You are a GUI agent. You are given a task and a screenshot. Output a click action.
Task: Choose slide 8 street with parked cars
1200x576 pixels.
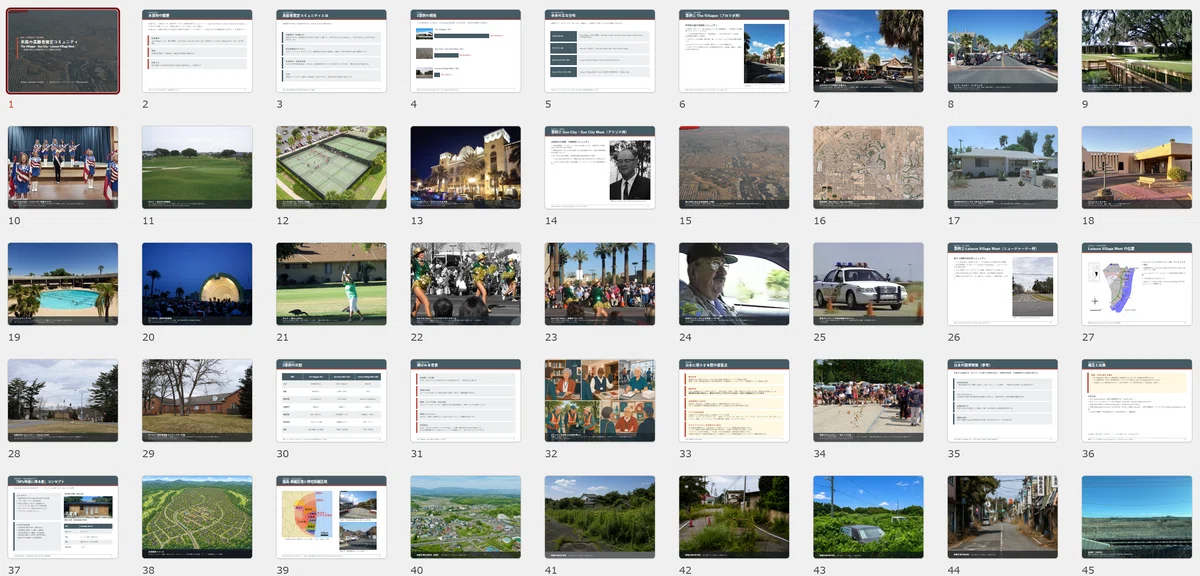[1003, 51]
